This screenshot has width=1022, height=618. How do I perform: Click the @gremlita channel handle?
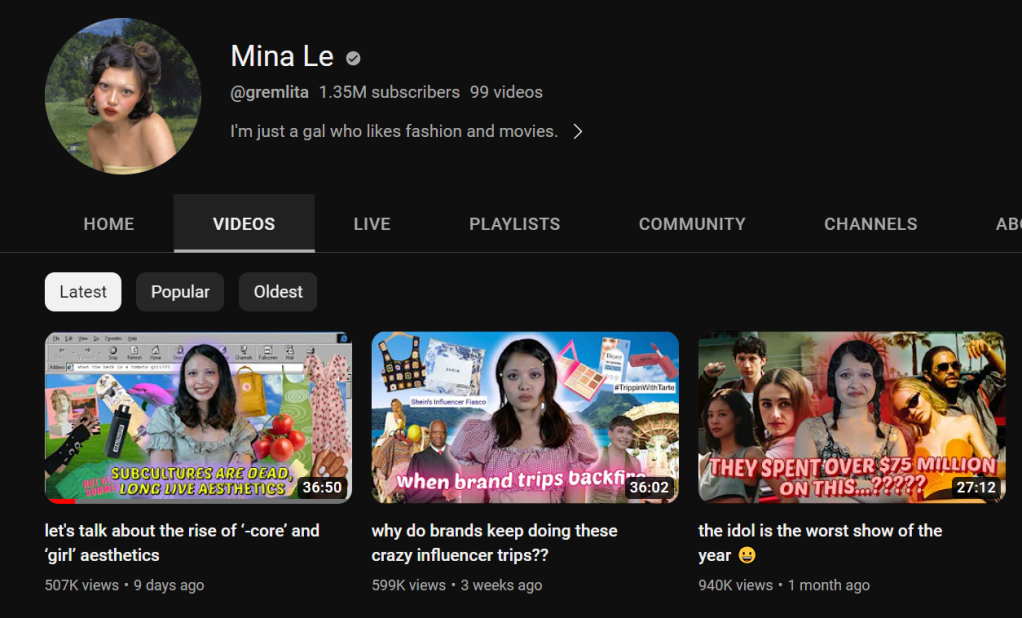[270, 92]
